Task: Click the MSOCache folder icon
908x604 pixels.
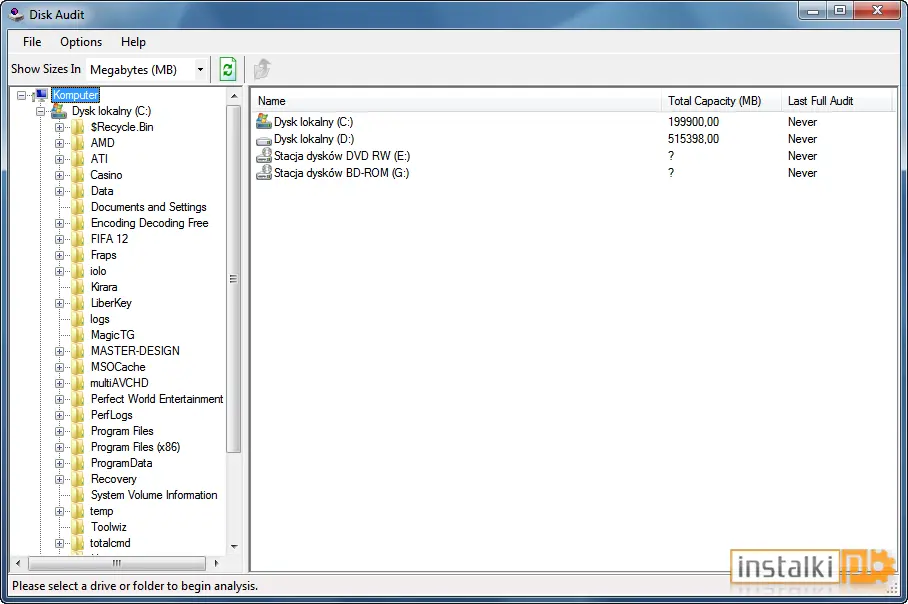Action: tap(78, 367)
